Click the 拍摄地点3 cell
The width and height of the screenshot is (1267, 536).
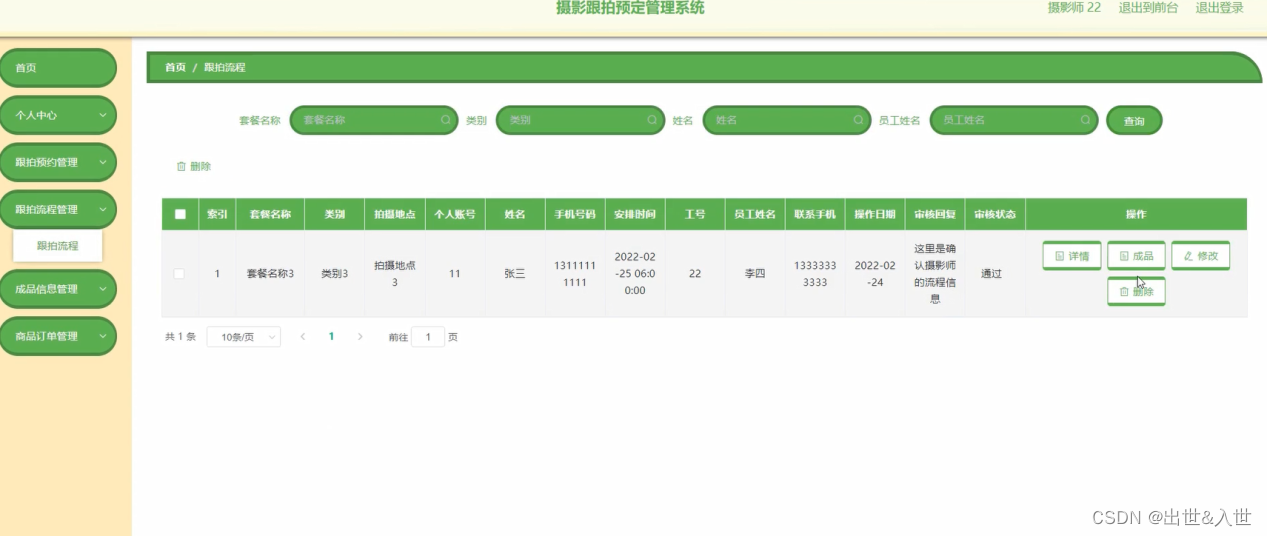click(394, 274)
